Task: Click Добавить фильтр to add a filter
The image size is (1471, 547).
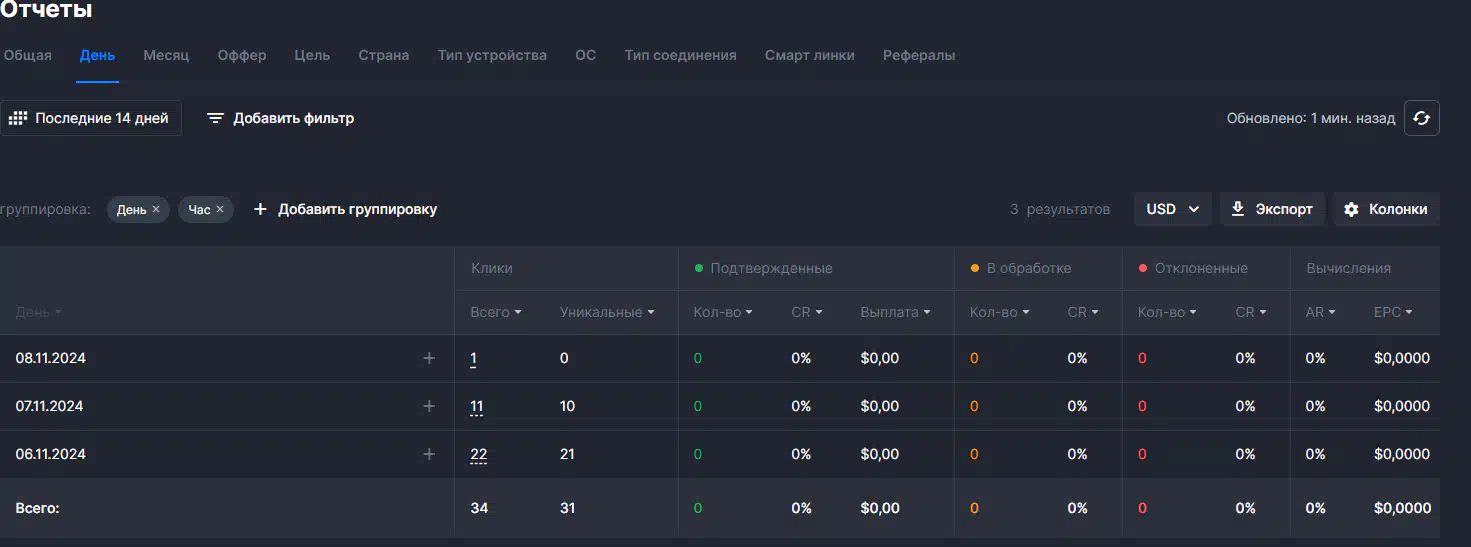Action: [281, 118]
